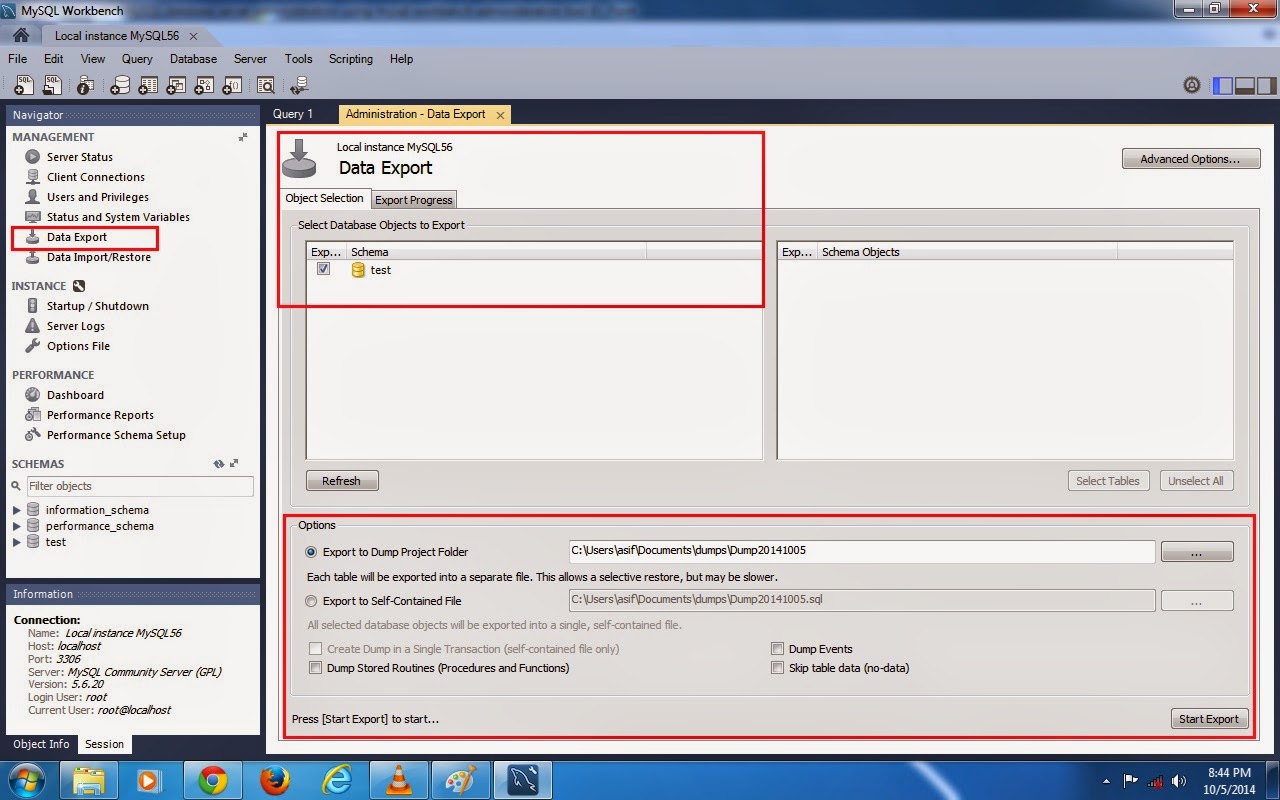Enable Skip table data (no-data)
1280x800 pixels.
777,668
